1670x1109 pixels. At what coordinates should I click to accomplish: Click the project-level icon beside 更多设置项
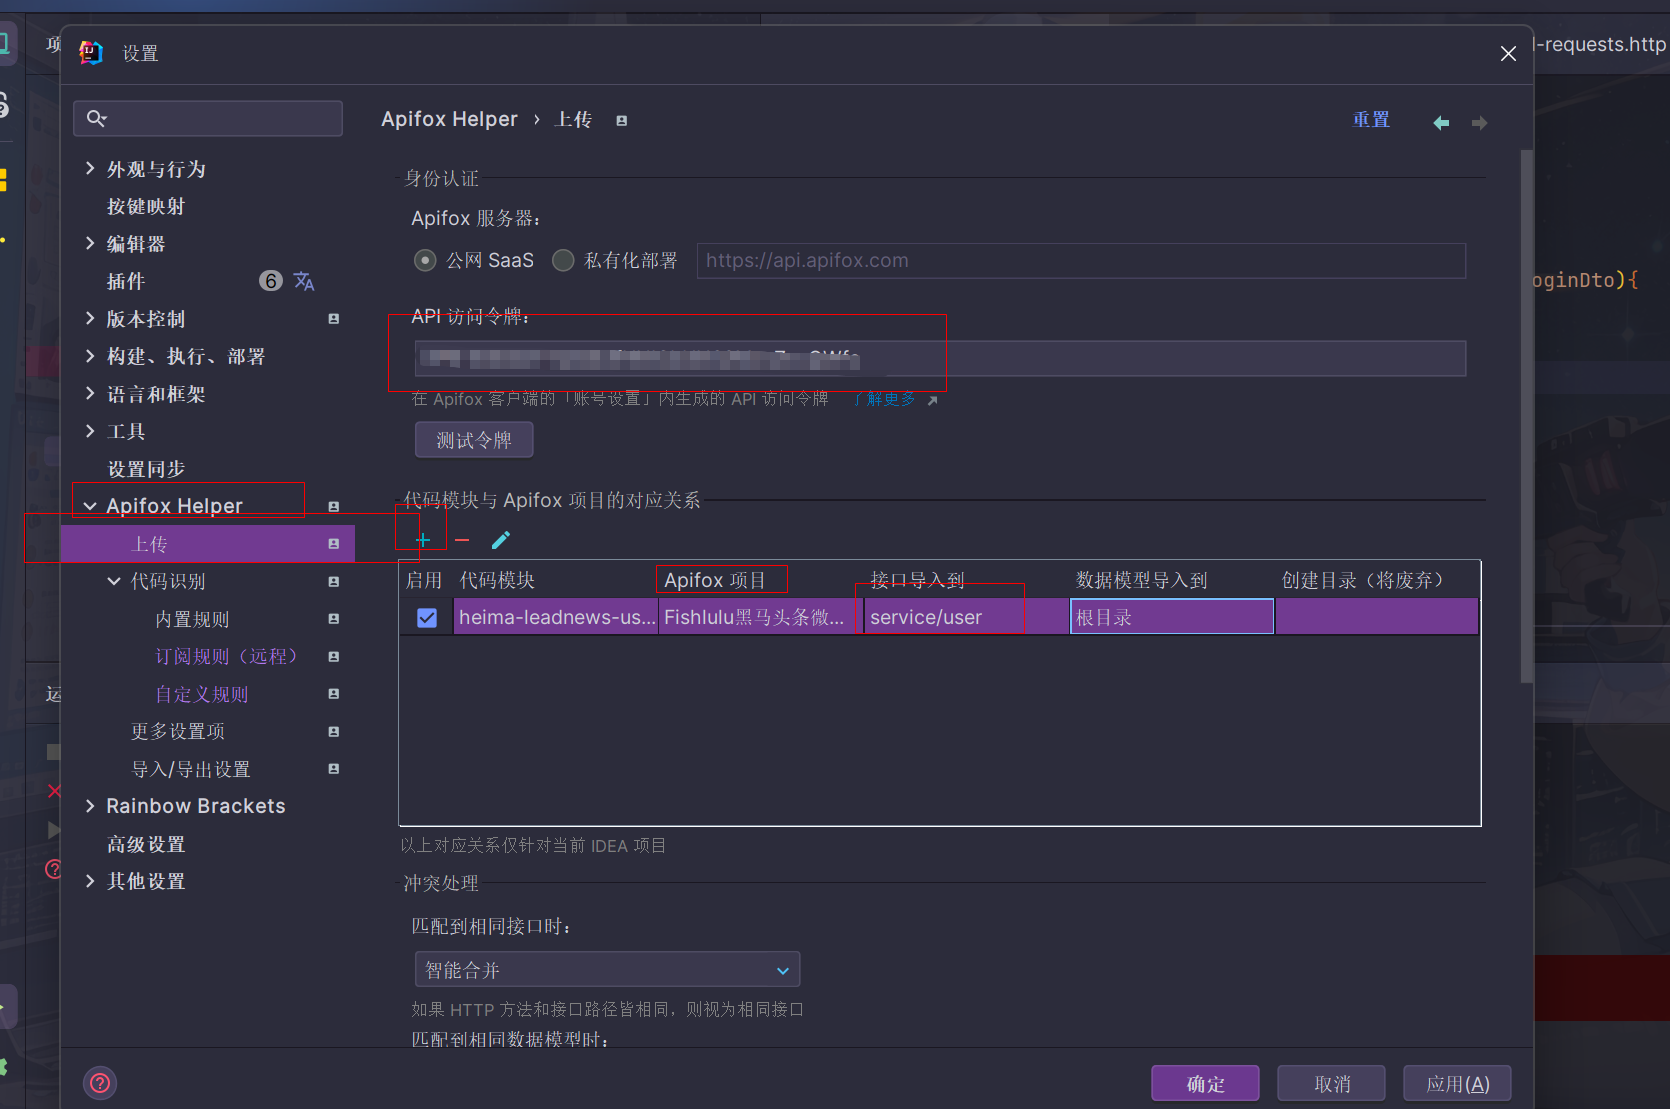[334, 732]
